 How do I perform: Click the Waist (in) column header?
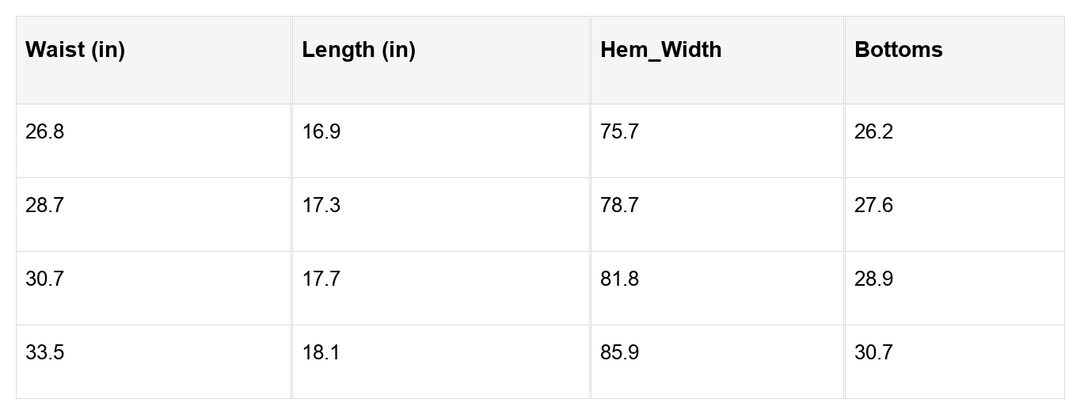(x=75, y=51)
